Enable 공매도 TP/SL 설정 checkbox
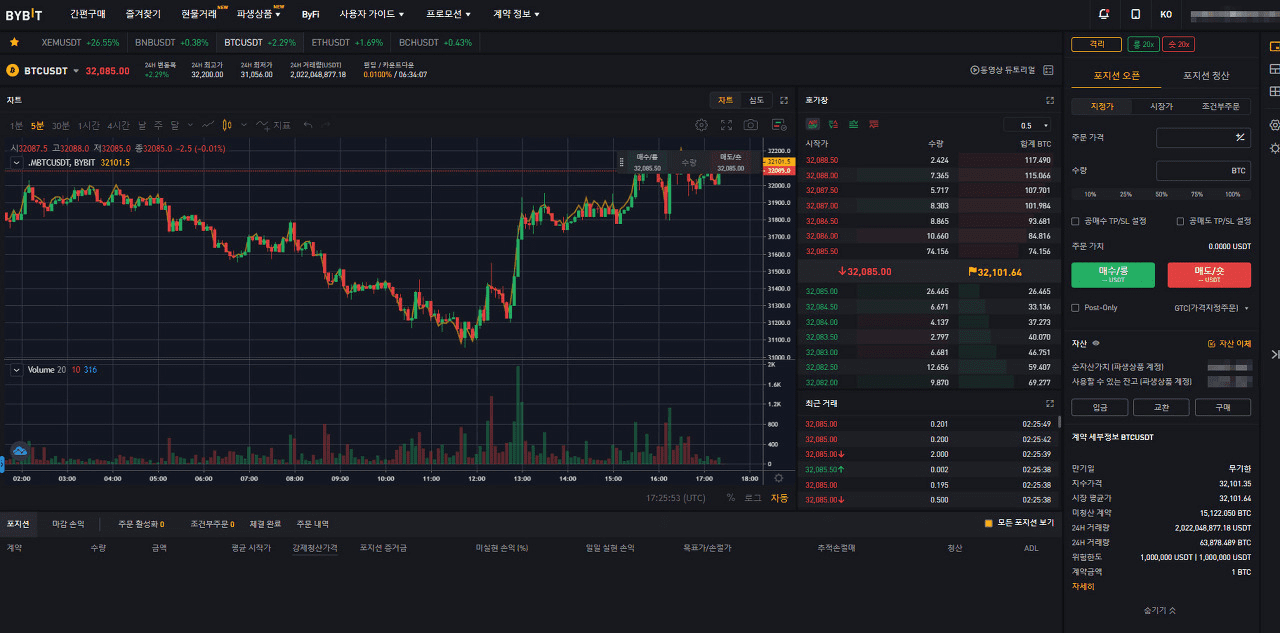This screenshot has width=1280, height=633. tap(1180, 221)
